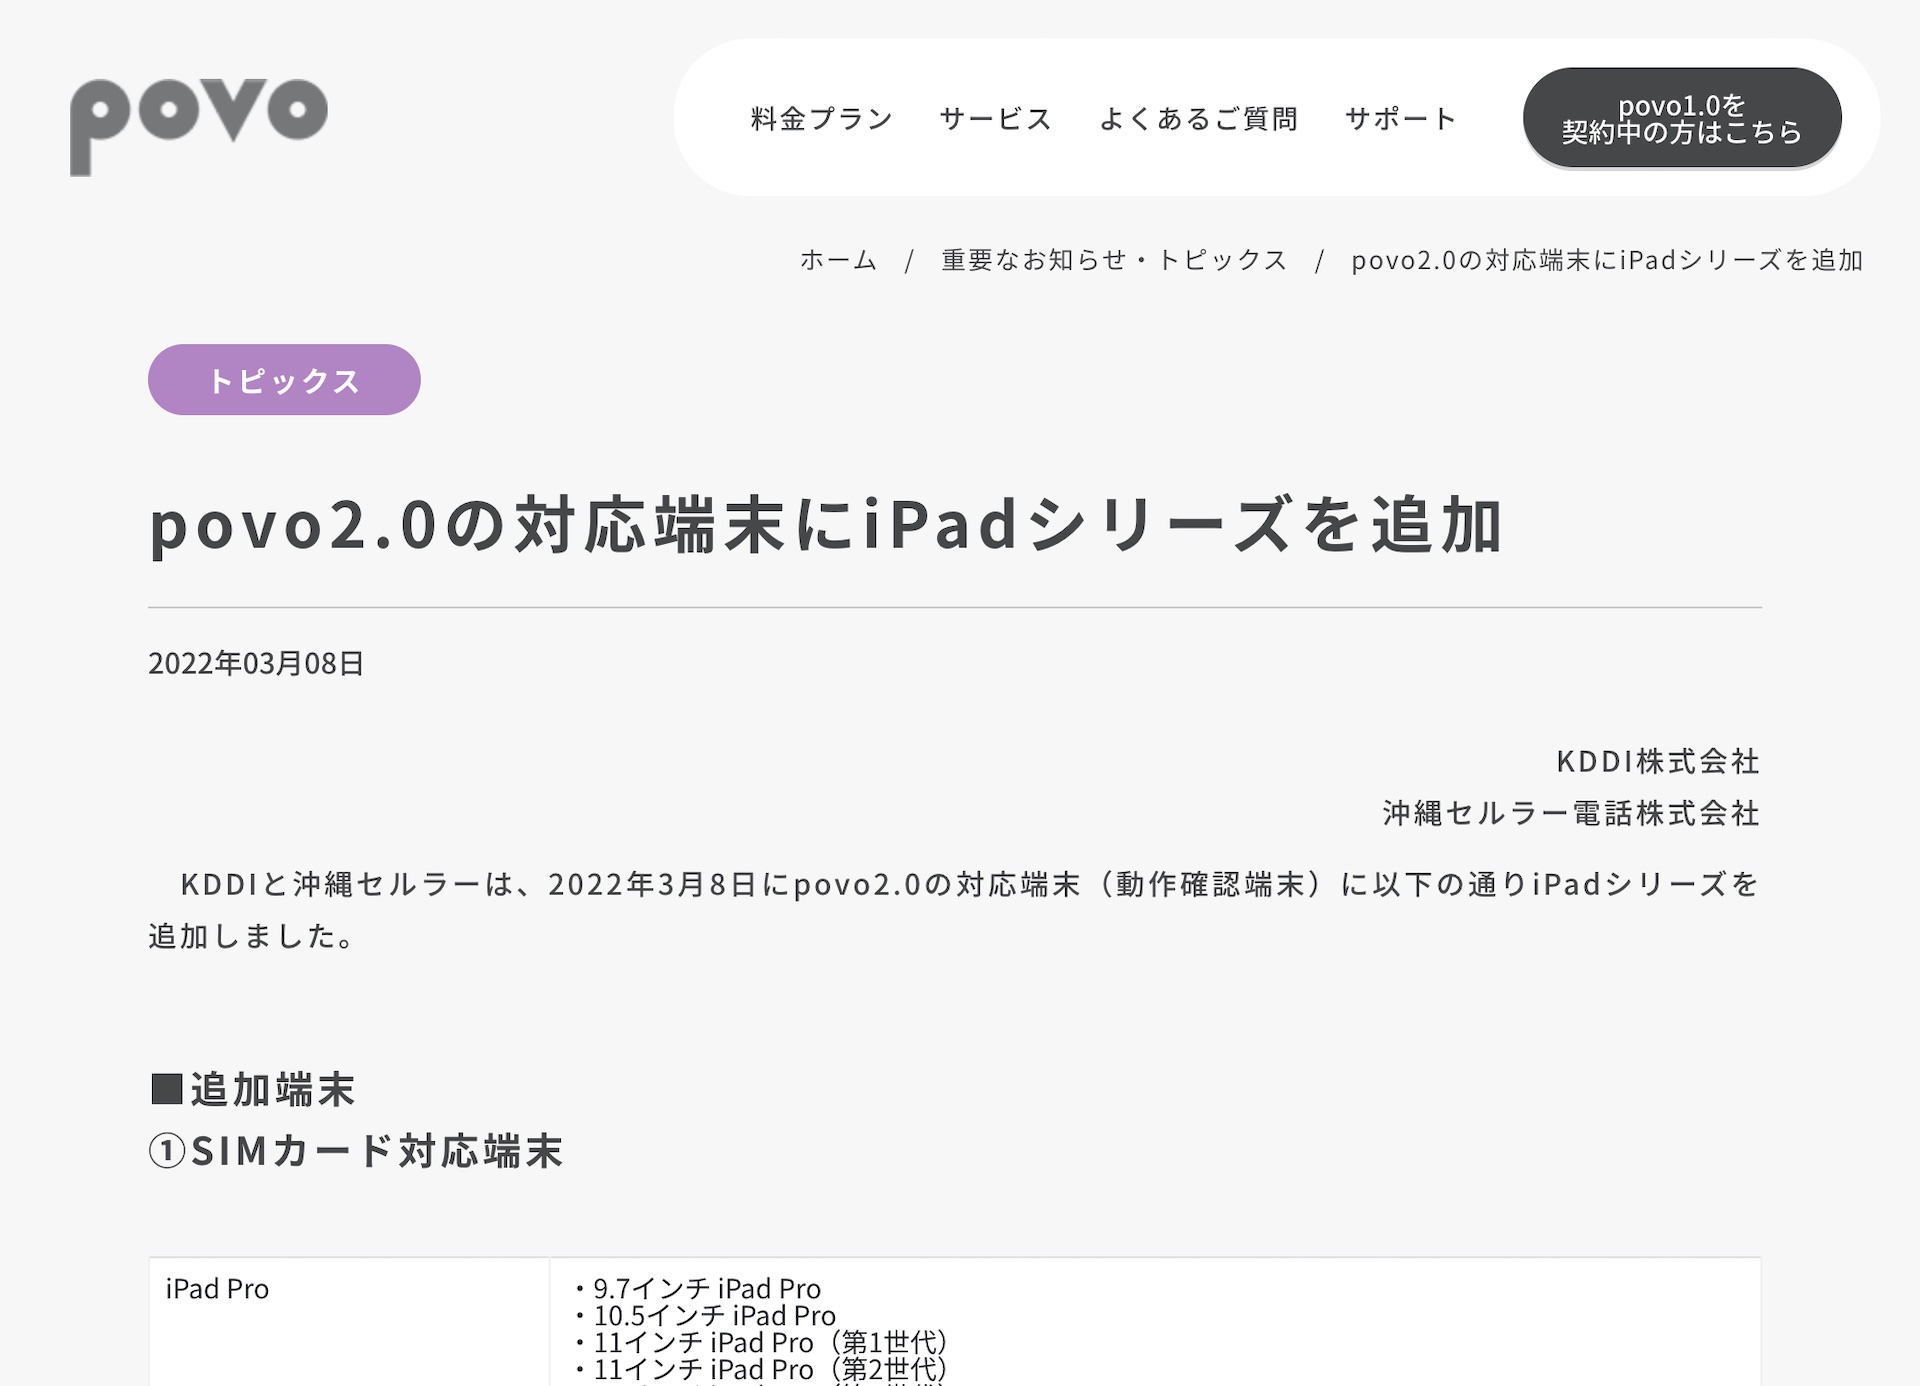Click 11インチ iPad Pro（第1世代）entry
The width and height of the screenshot is (1920, 1386).
pos(770,1342)
